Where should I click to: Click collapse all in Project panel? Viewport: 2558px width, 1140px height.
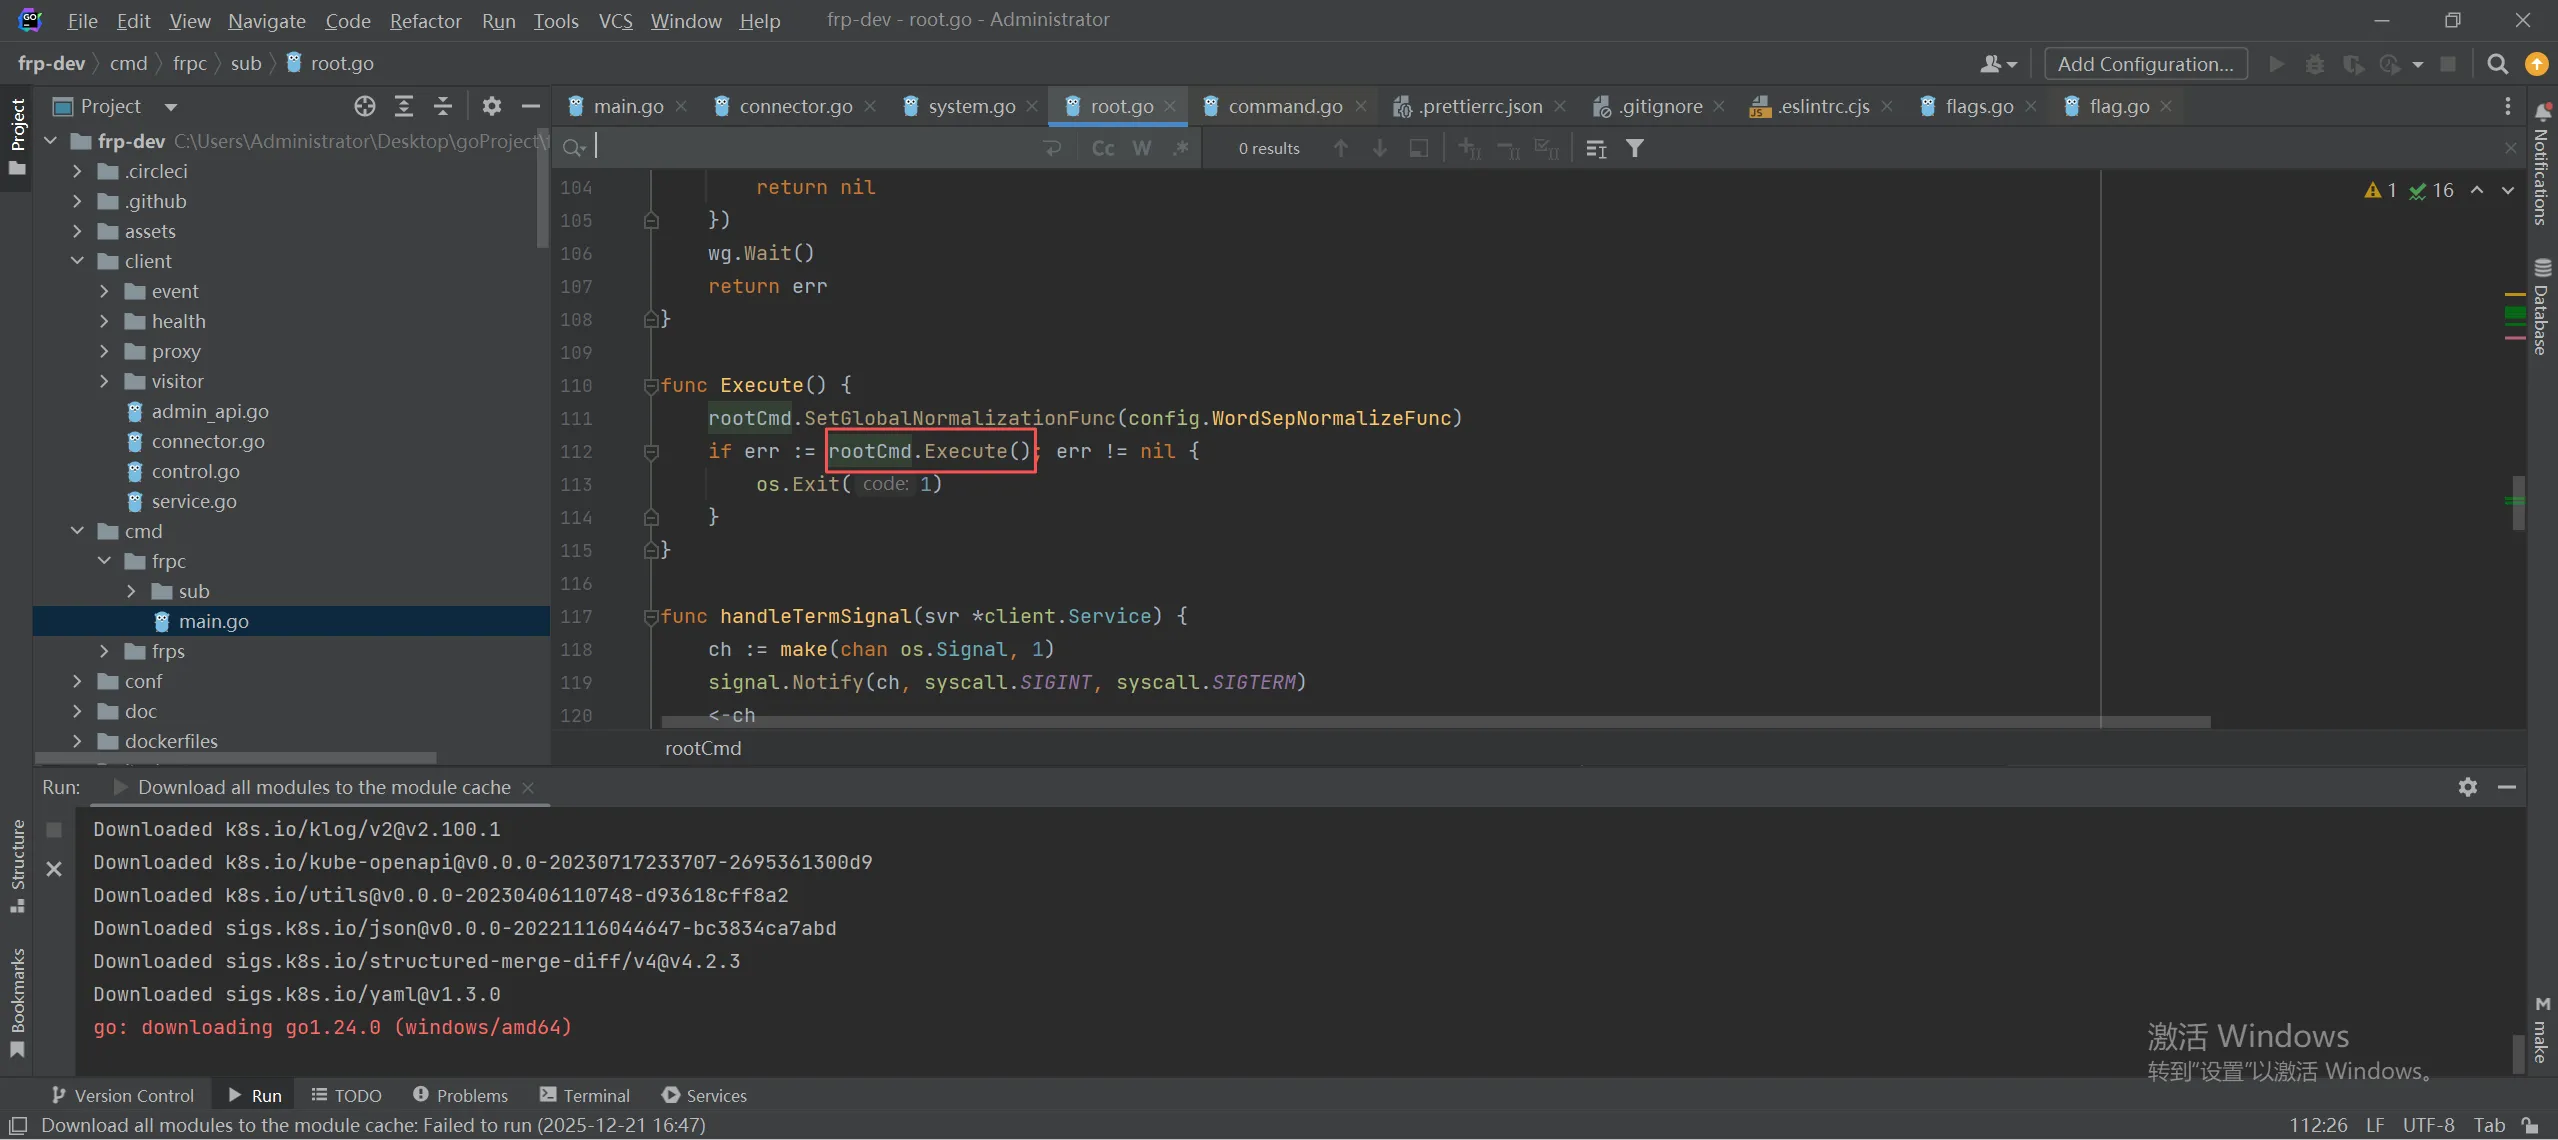(x=443, y=106)
